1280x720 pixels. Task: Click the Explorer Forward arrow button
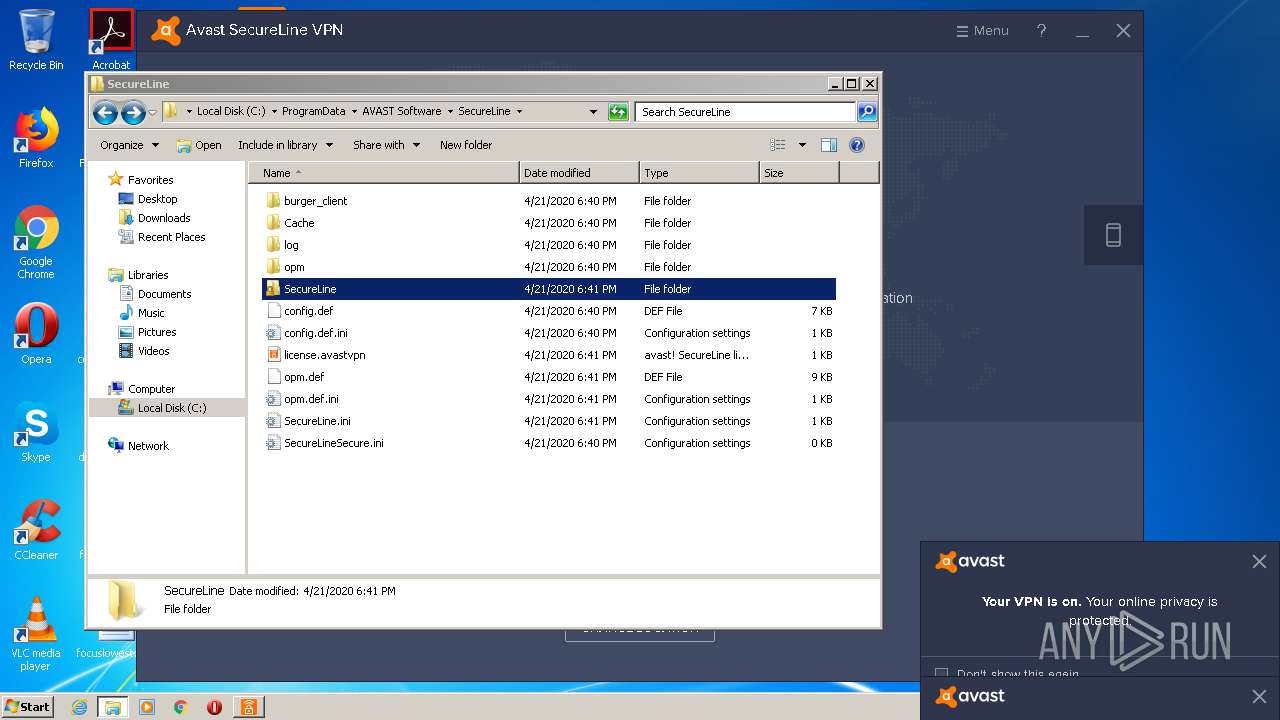click(x=133, y=112)
